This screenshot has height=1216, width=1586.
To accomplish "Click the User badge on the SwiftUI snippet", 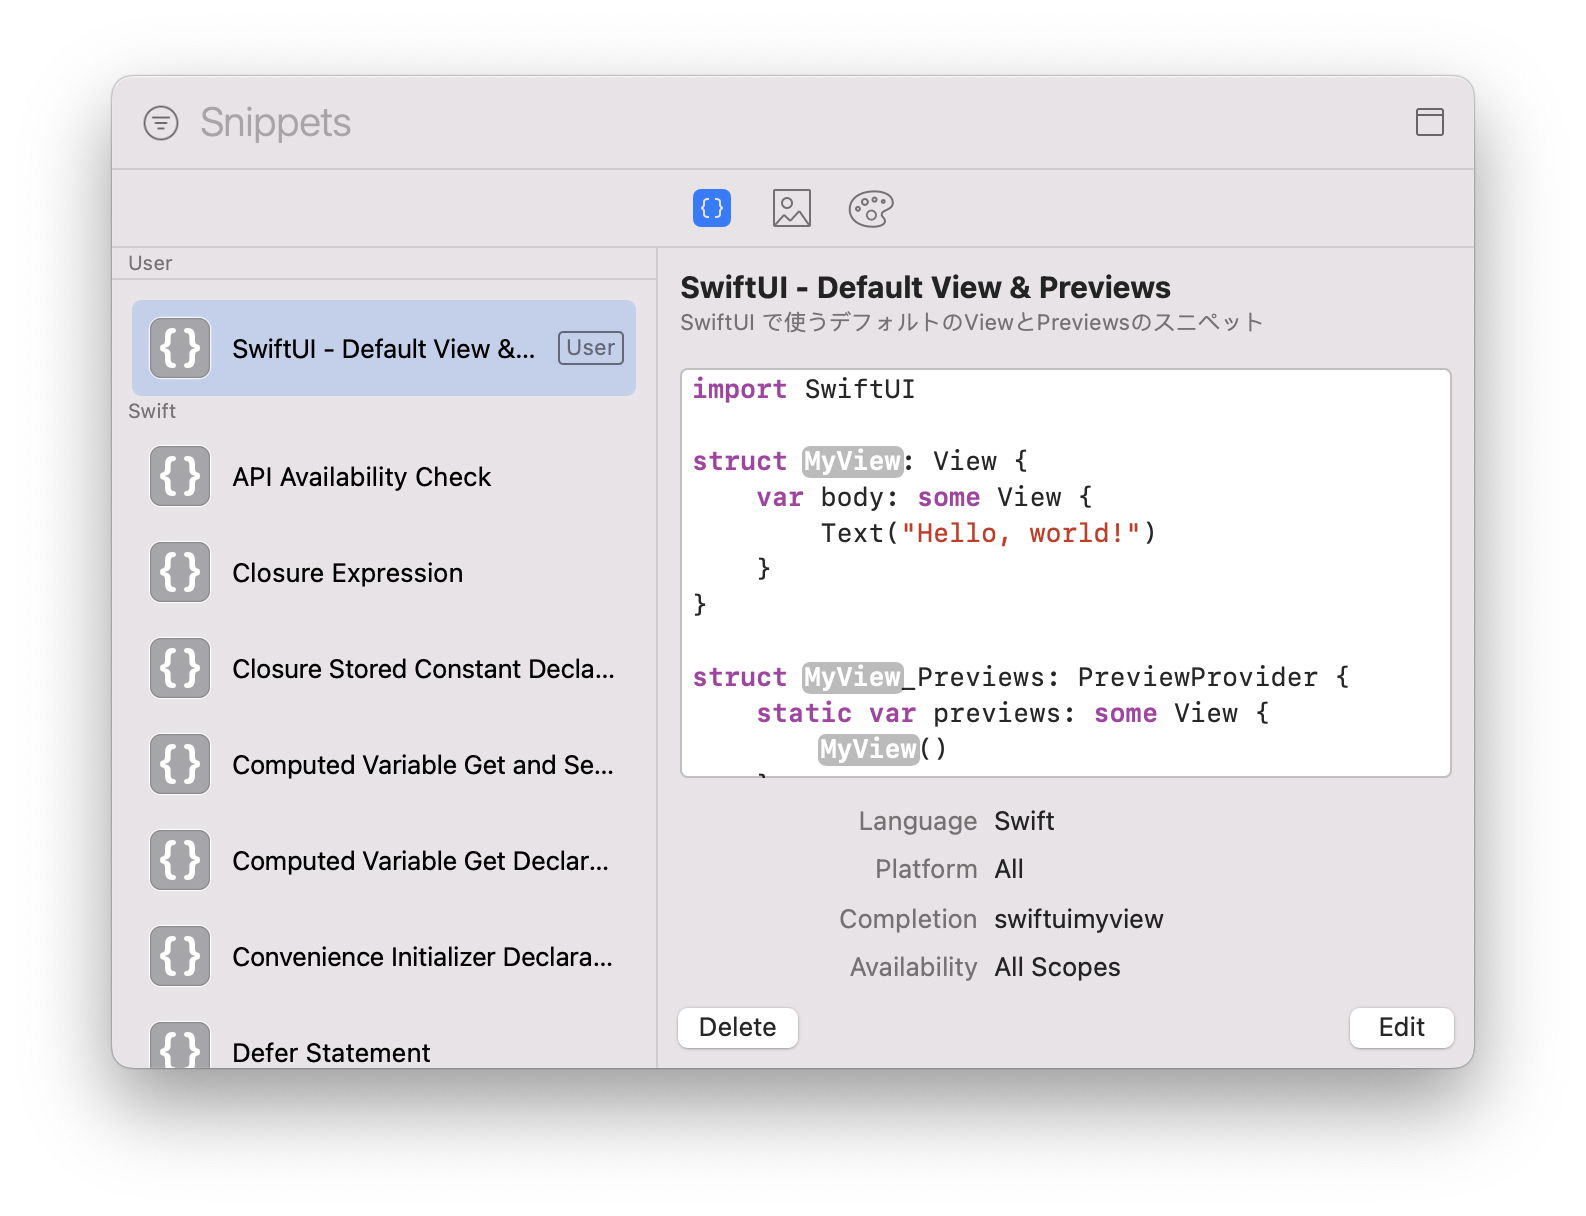I will (591, 348).
